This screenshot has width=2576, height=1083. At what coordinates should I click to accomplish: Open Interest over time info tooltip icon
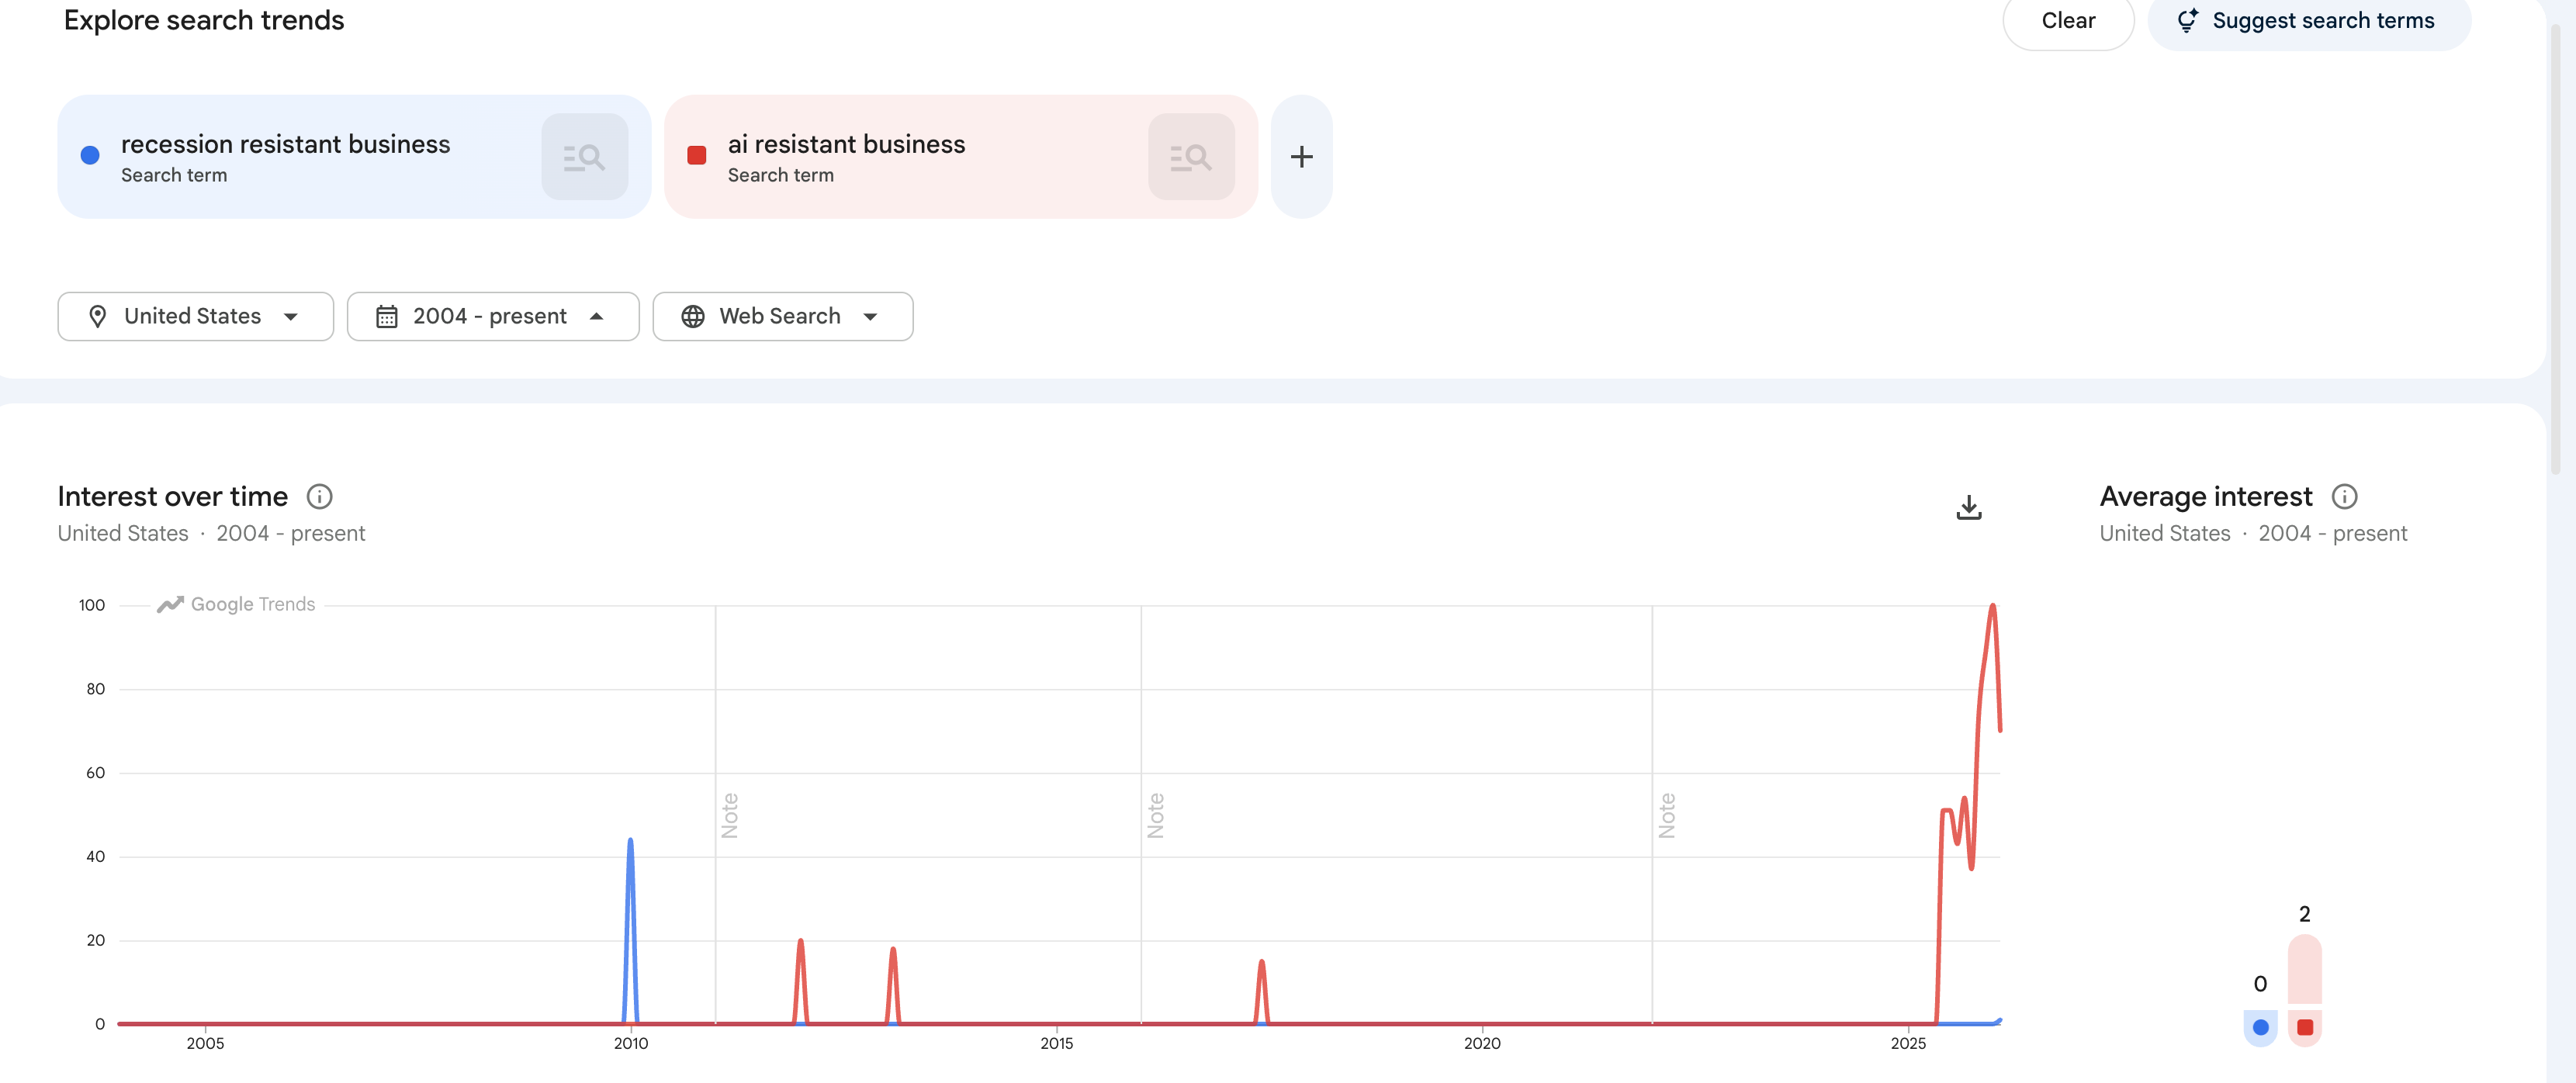coord(319,496)
